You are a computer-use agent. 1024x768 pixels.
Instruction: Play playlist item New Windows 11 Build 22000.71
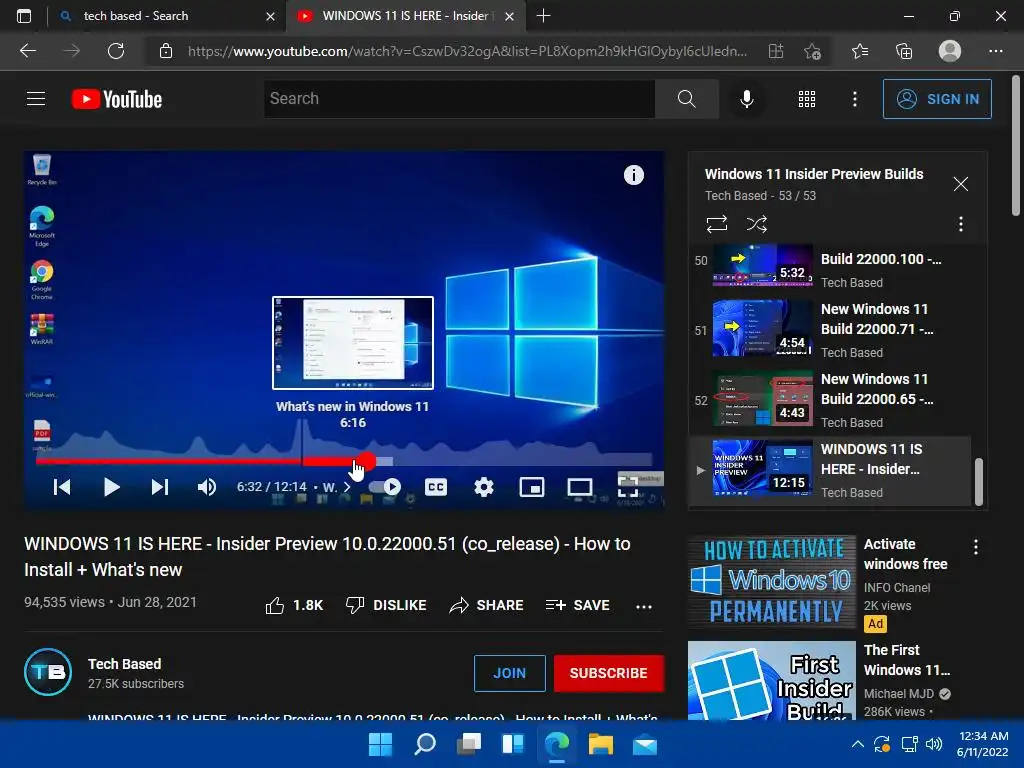(x=830, y=330)
